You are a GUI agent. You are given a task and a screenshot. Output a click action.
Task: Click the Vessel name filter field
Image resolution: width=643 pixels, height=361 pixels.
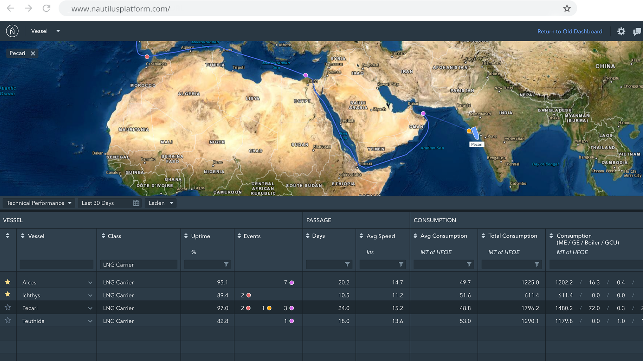57,265
